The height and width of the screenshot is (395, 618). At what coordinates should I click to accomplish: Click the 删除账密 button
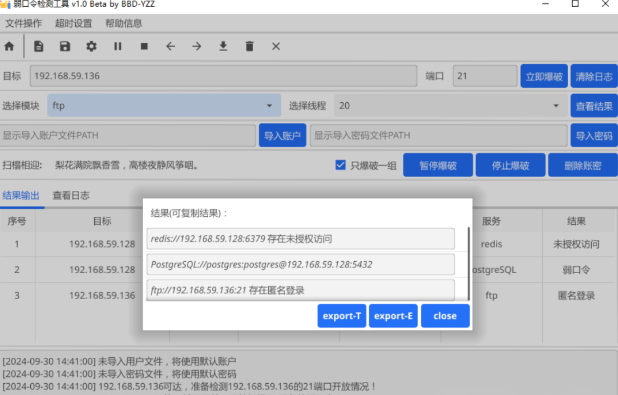coord(583,165)
